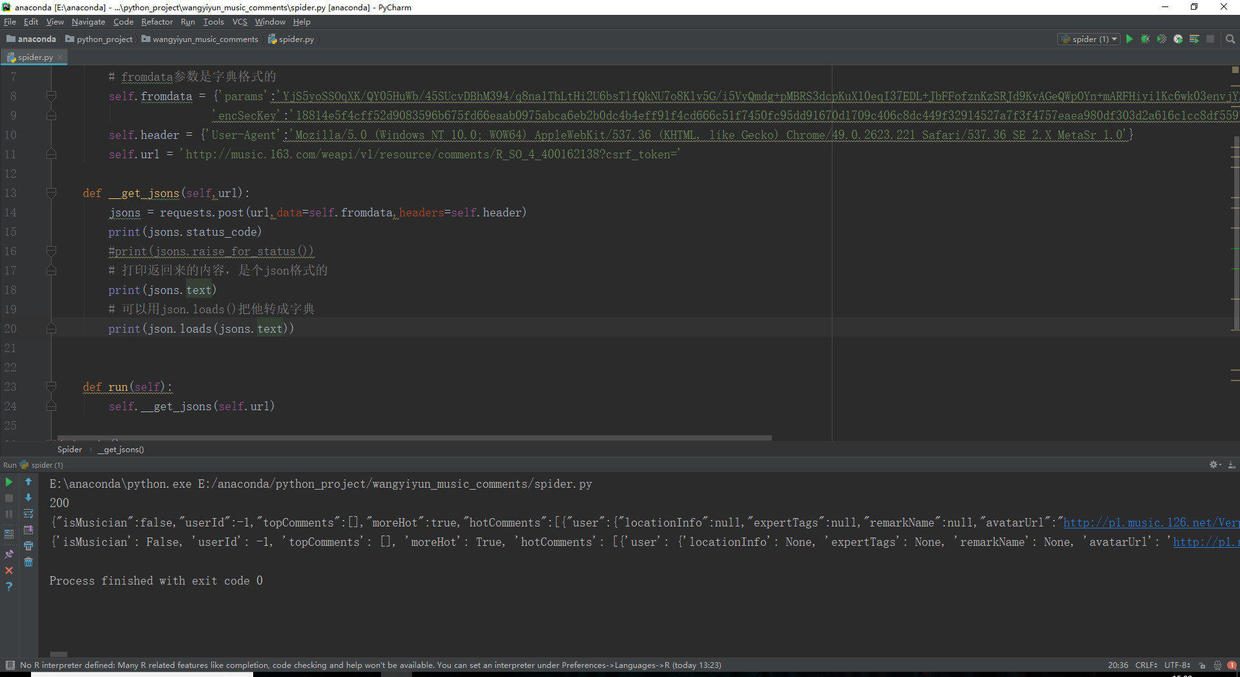1240x677 pixels.
Task: Open the Refactor menu
Action: coord(156,21)
